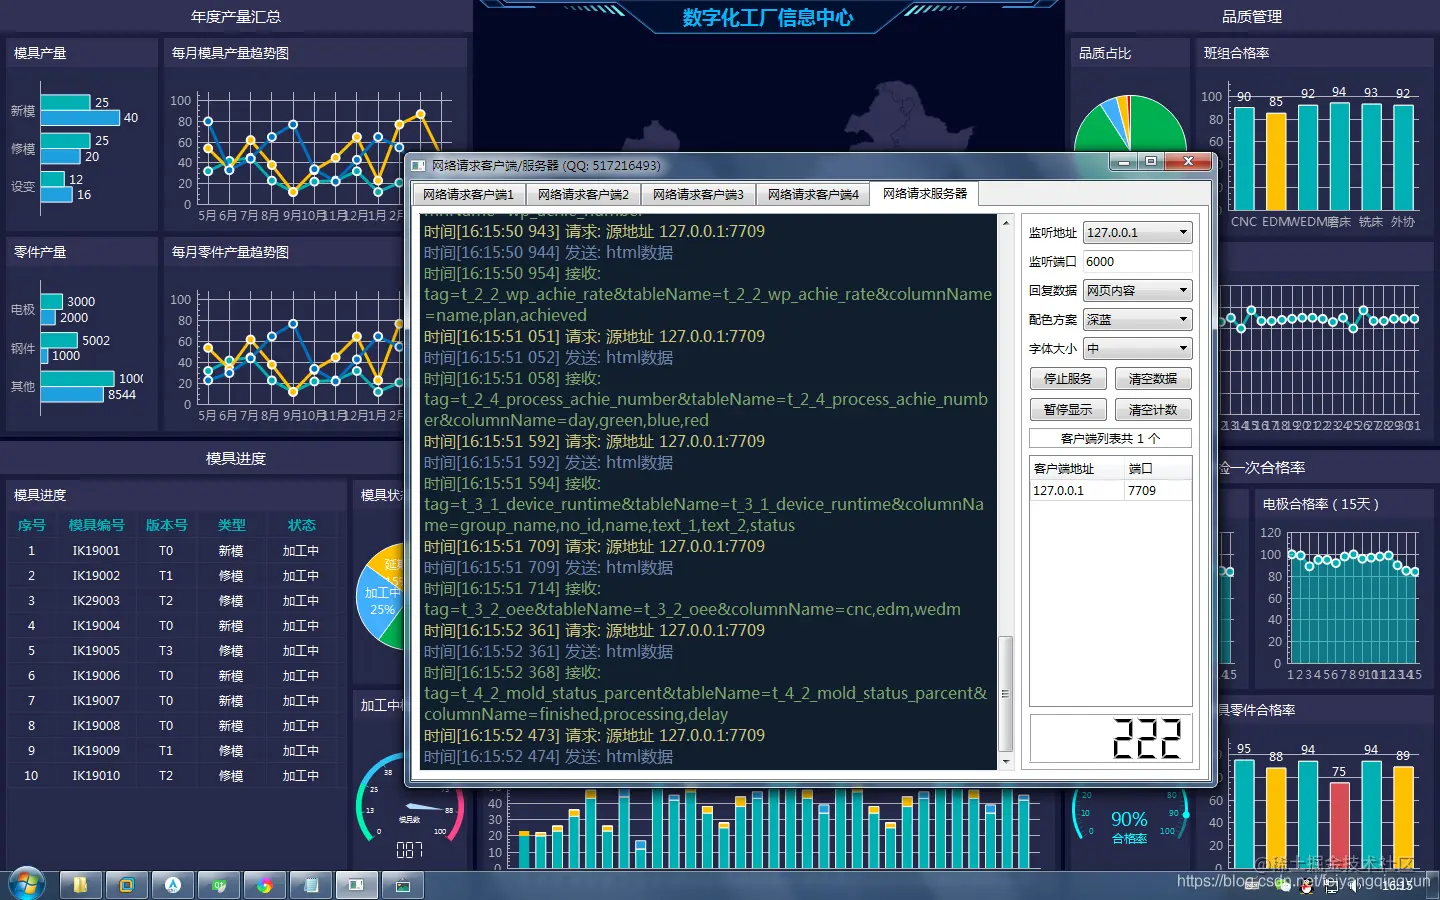Click the log scrollbar thumb
Image resolution: width=1440 pixels, height=900 pixels.
[1006, 693]
